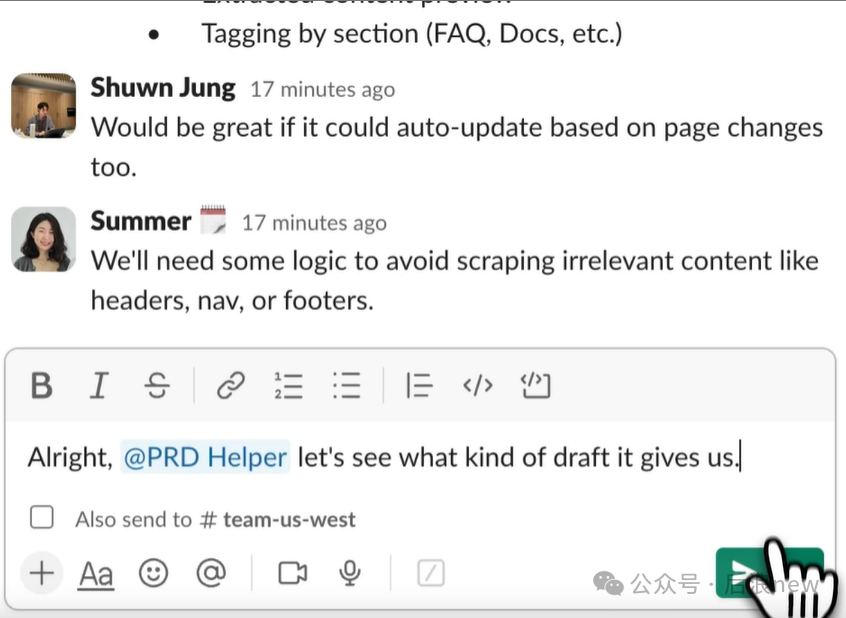Open Shuwn Jung's profile picture
This screenshot has width=846, height=618.
pyautogui.click(x=43, y=106)
